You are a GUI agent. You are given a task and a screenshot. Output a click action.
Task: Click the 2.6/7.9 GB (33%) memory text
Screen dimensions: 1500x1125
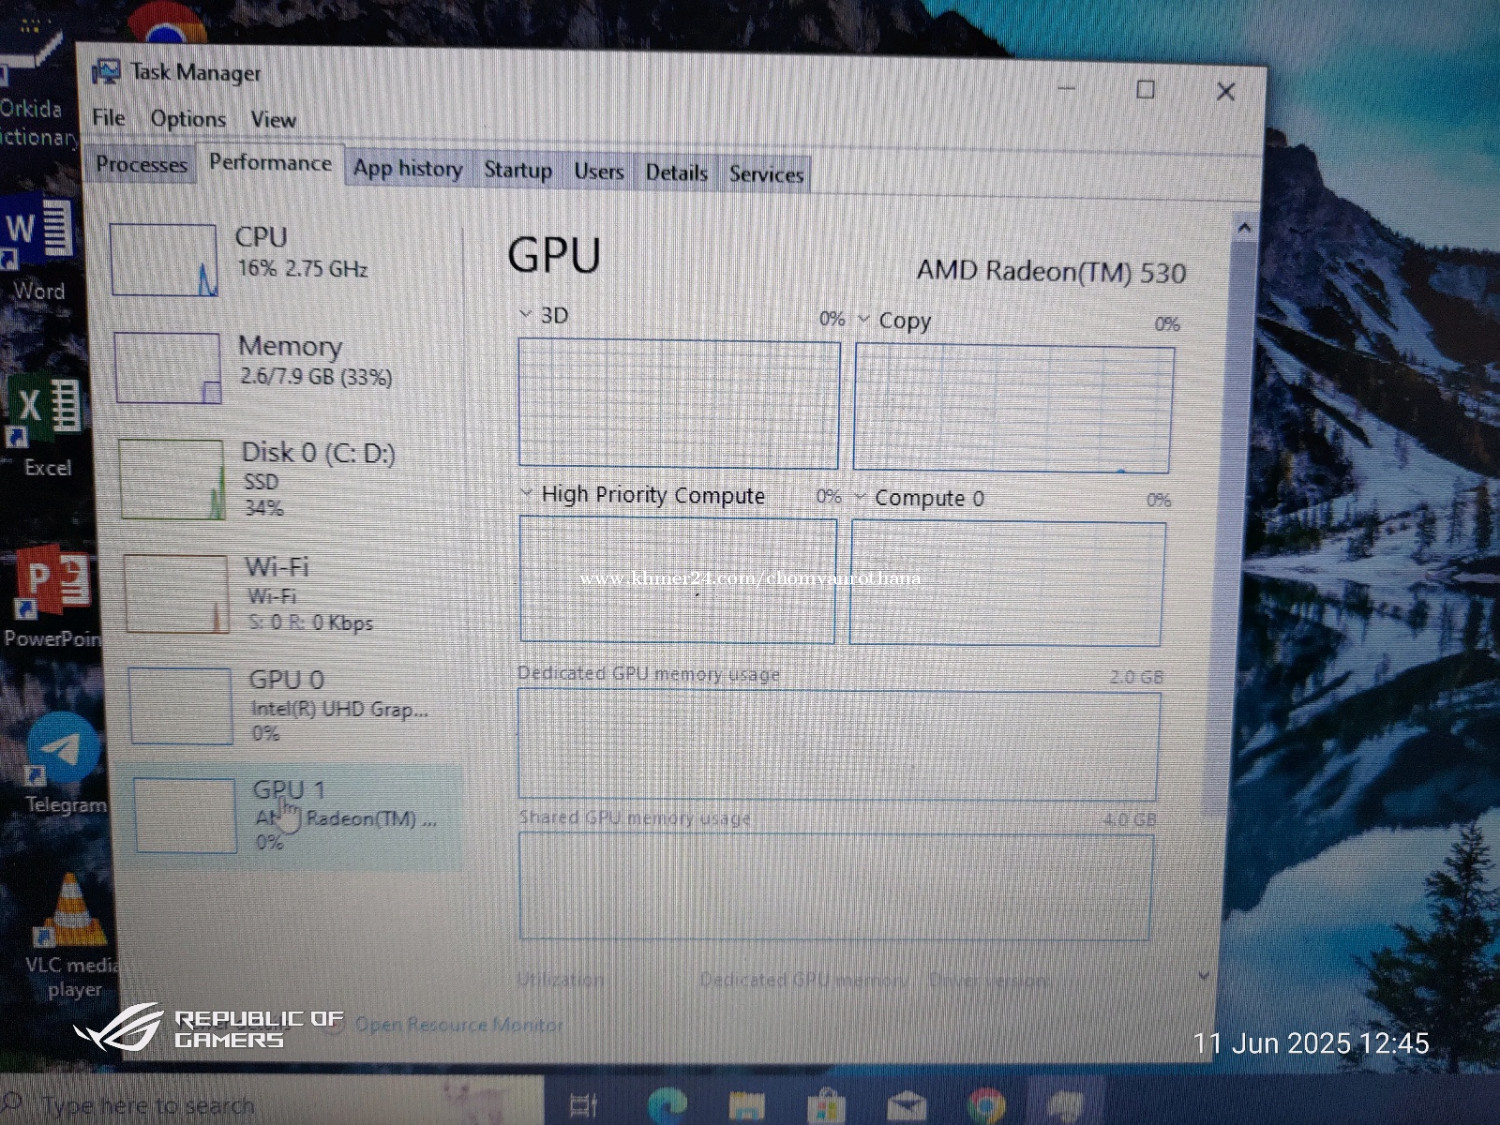coord(316,377)
